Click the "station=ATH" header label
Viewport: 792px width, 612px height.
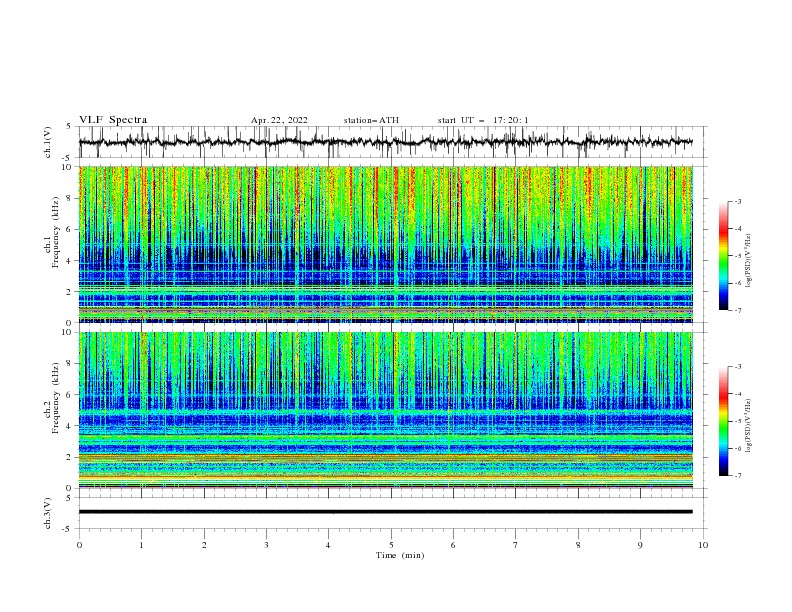pyautogui.click(x=371, y=120)
